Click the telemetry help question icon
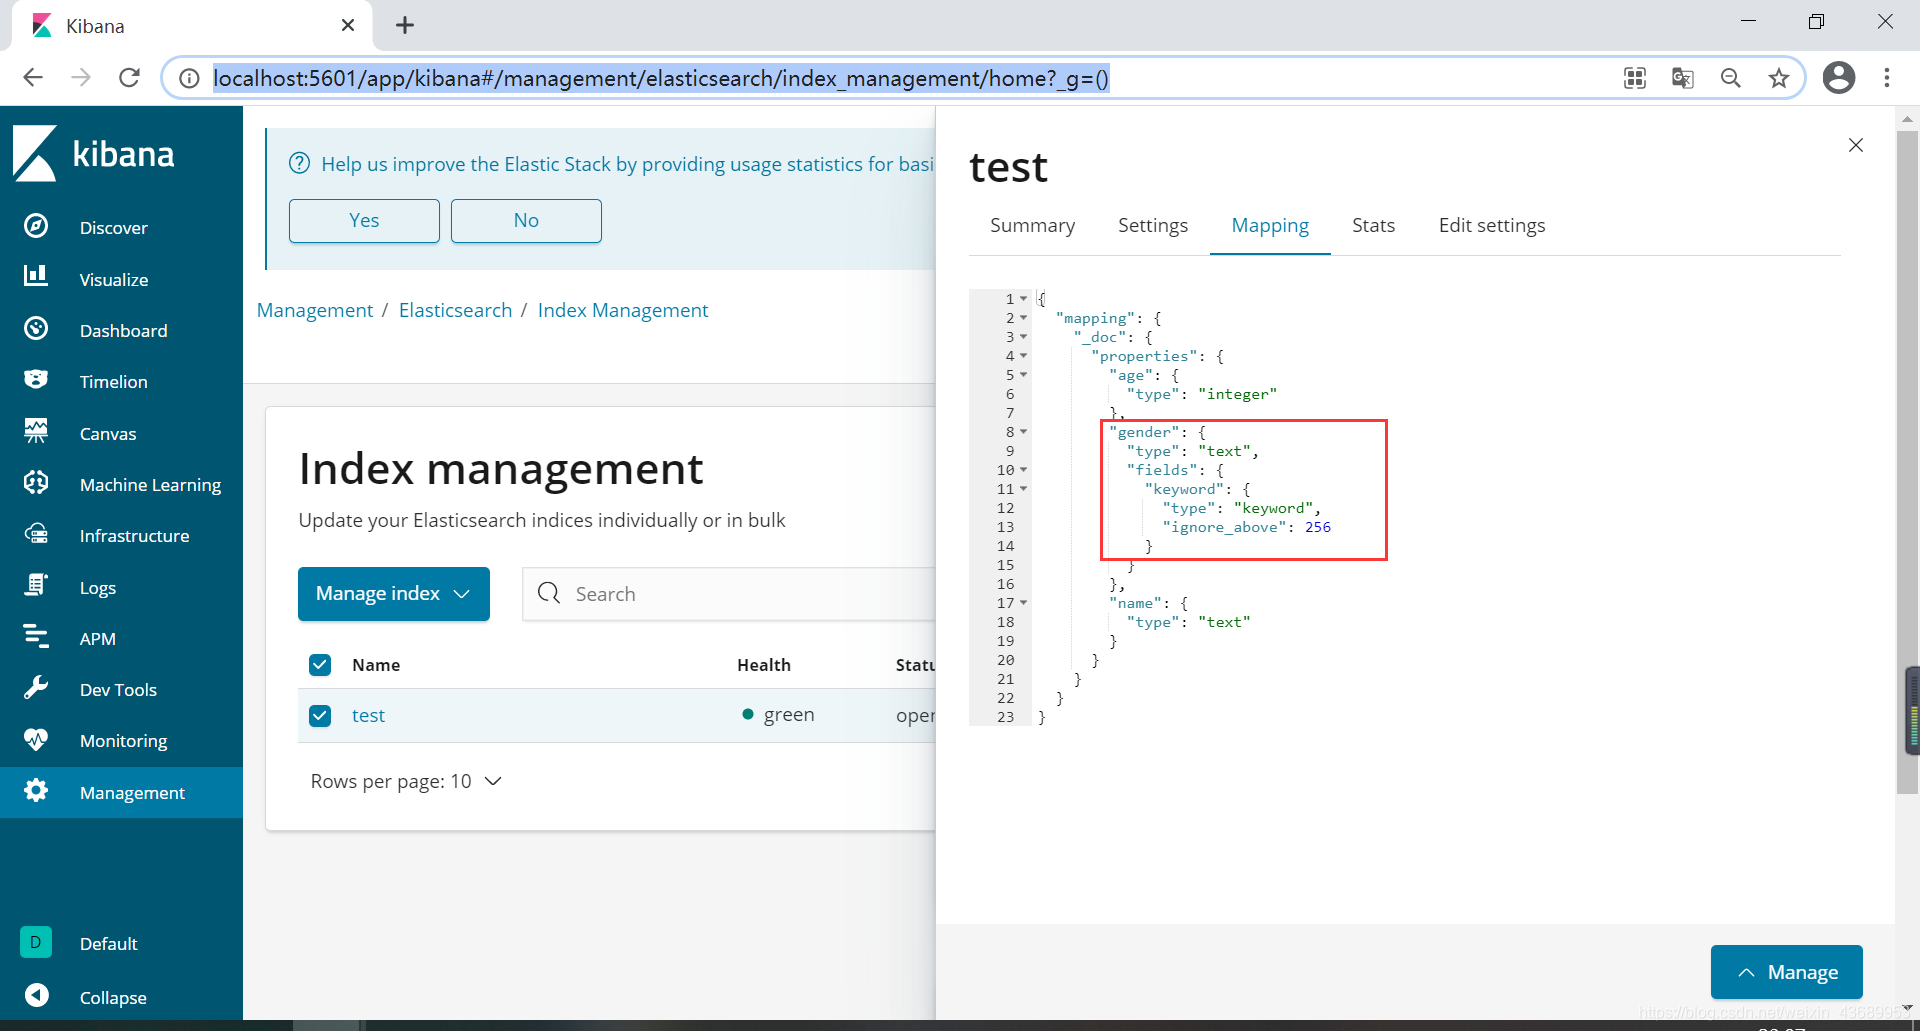The width and height of the screenshot is (1920, 1031). [x=299, y=163]
